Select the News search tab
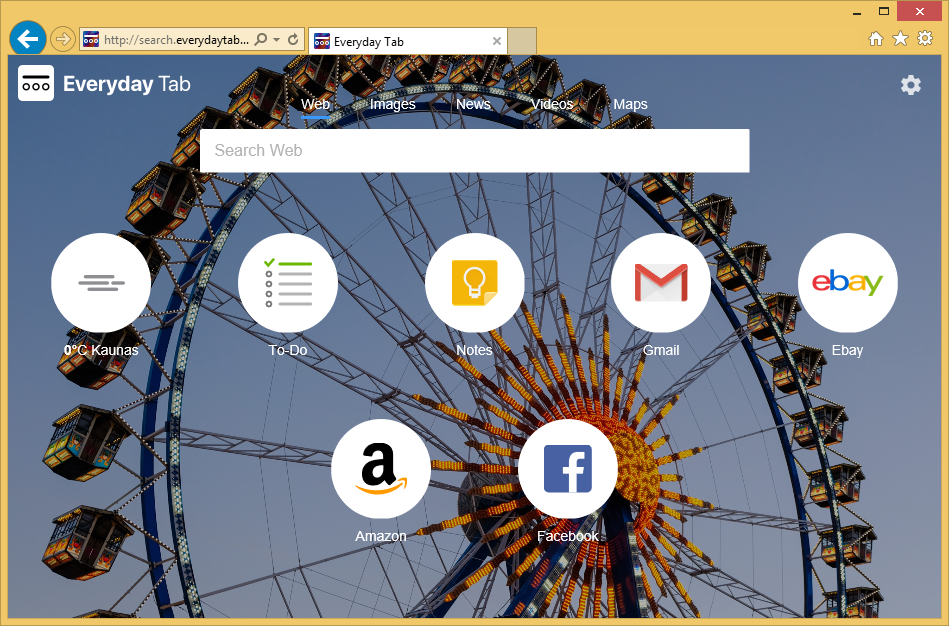 [x=473, y=104]
